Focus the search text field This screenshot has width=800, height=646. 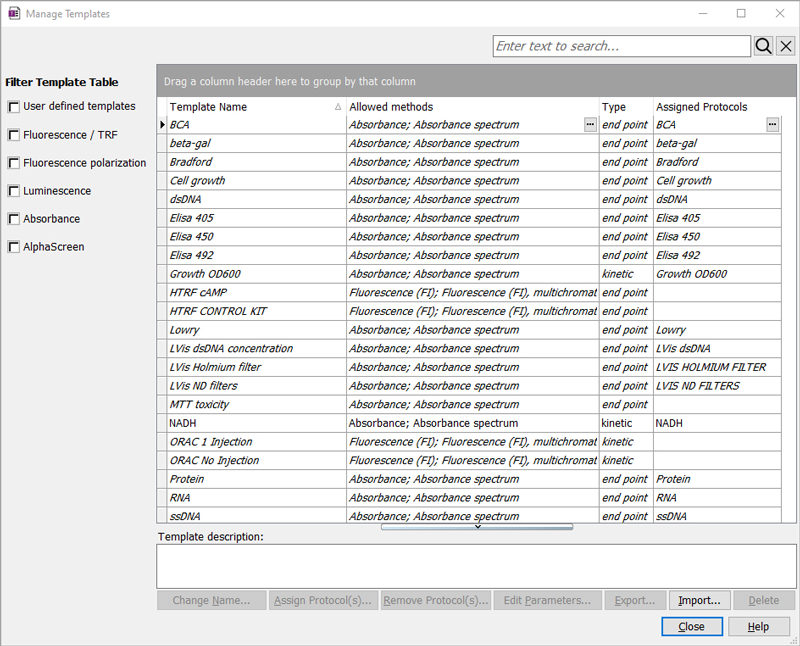click(622, 46)
